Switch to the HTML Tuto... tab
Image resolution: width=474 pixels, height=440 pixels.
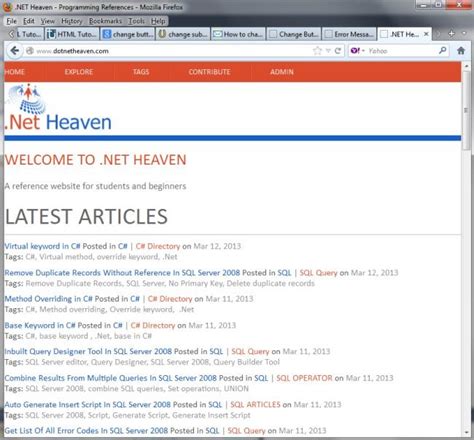pyautogui.click(x=72, y=34)
